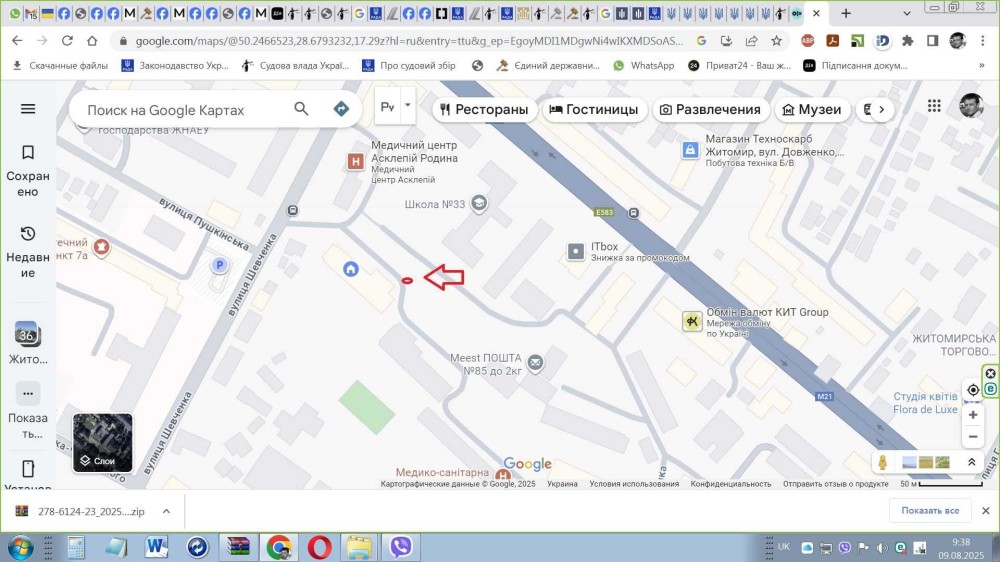This screenshot has height=562, width=1000.
Task: Open Chrome extensions puzzle icon
Action: (x=907, y=41)
